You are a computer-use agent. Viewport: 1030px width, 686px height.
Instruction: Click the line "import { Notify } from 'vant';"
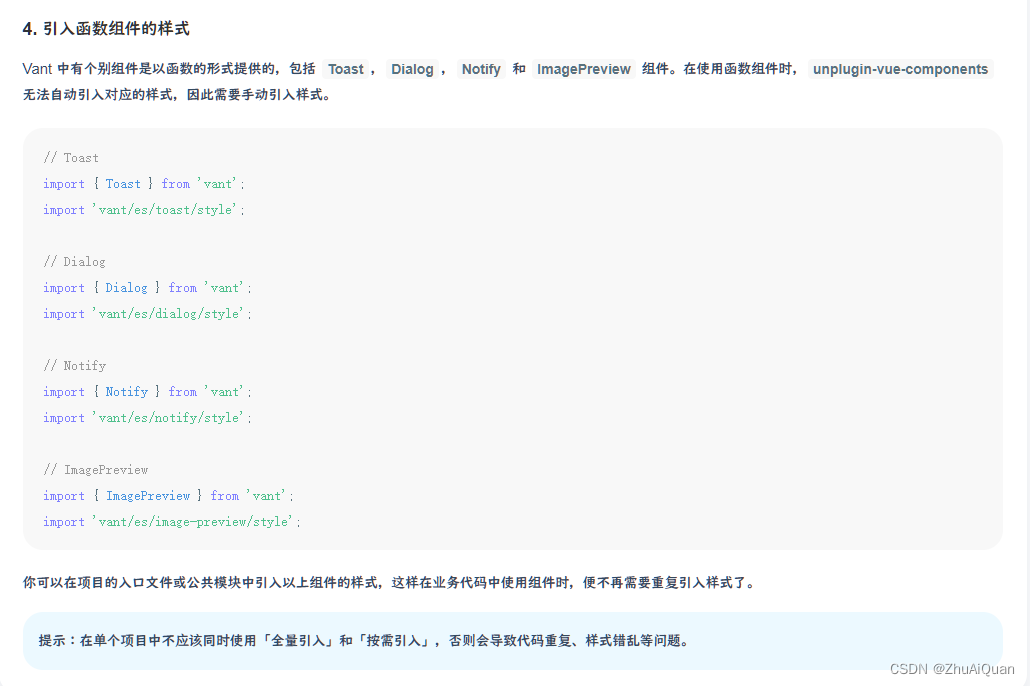147,392
